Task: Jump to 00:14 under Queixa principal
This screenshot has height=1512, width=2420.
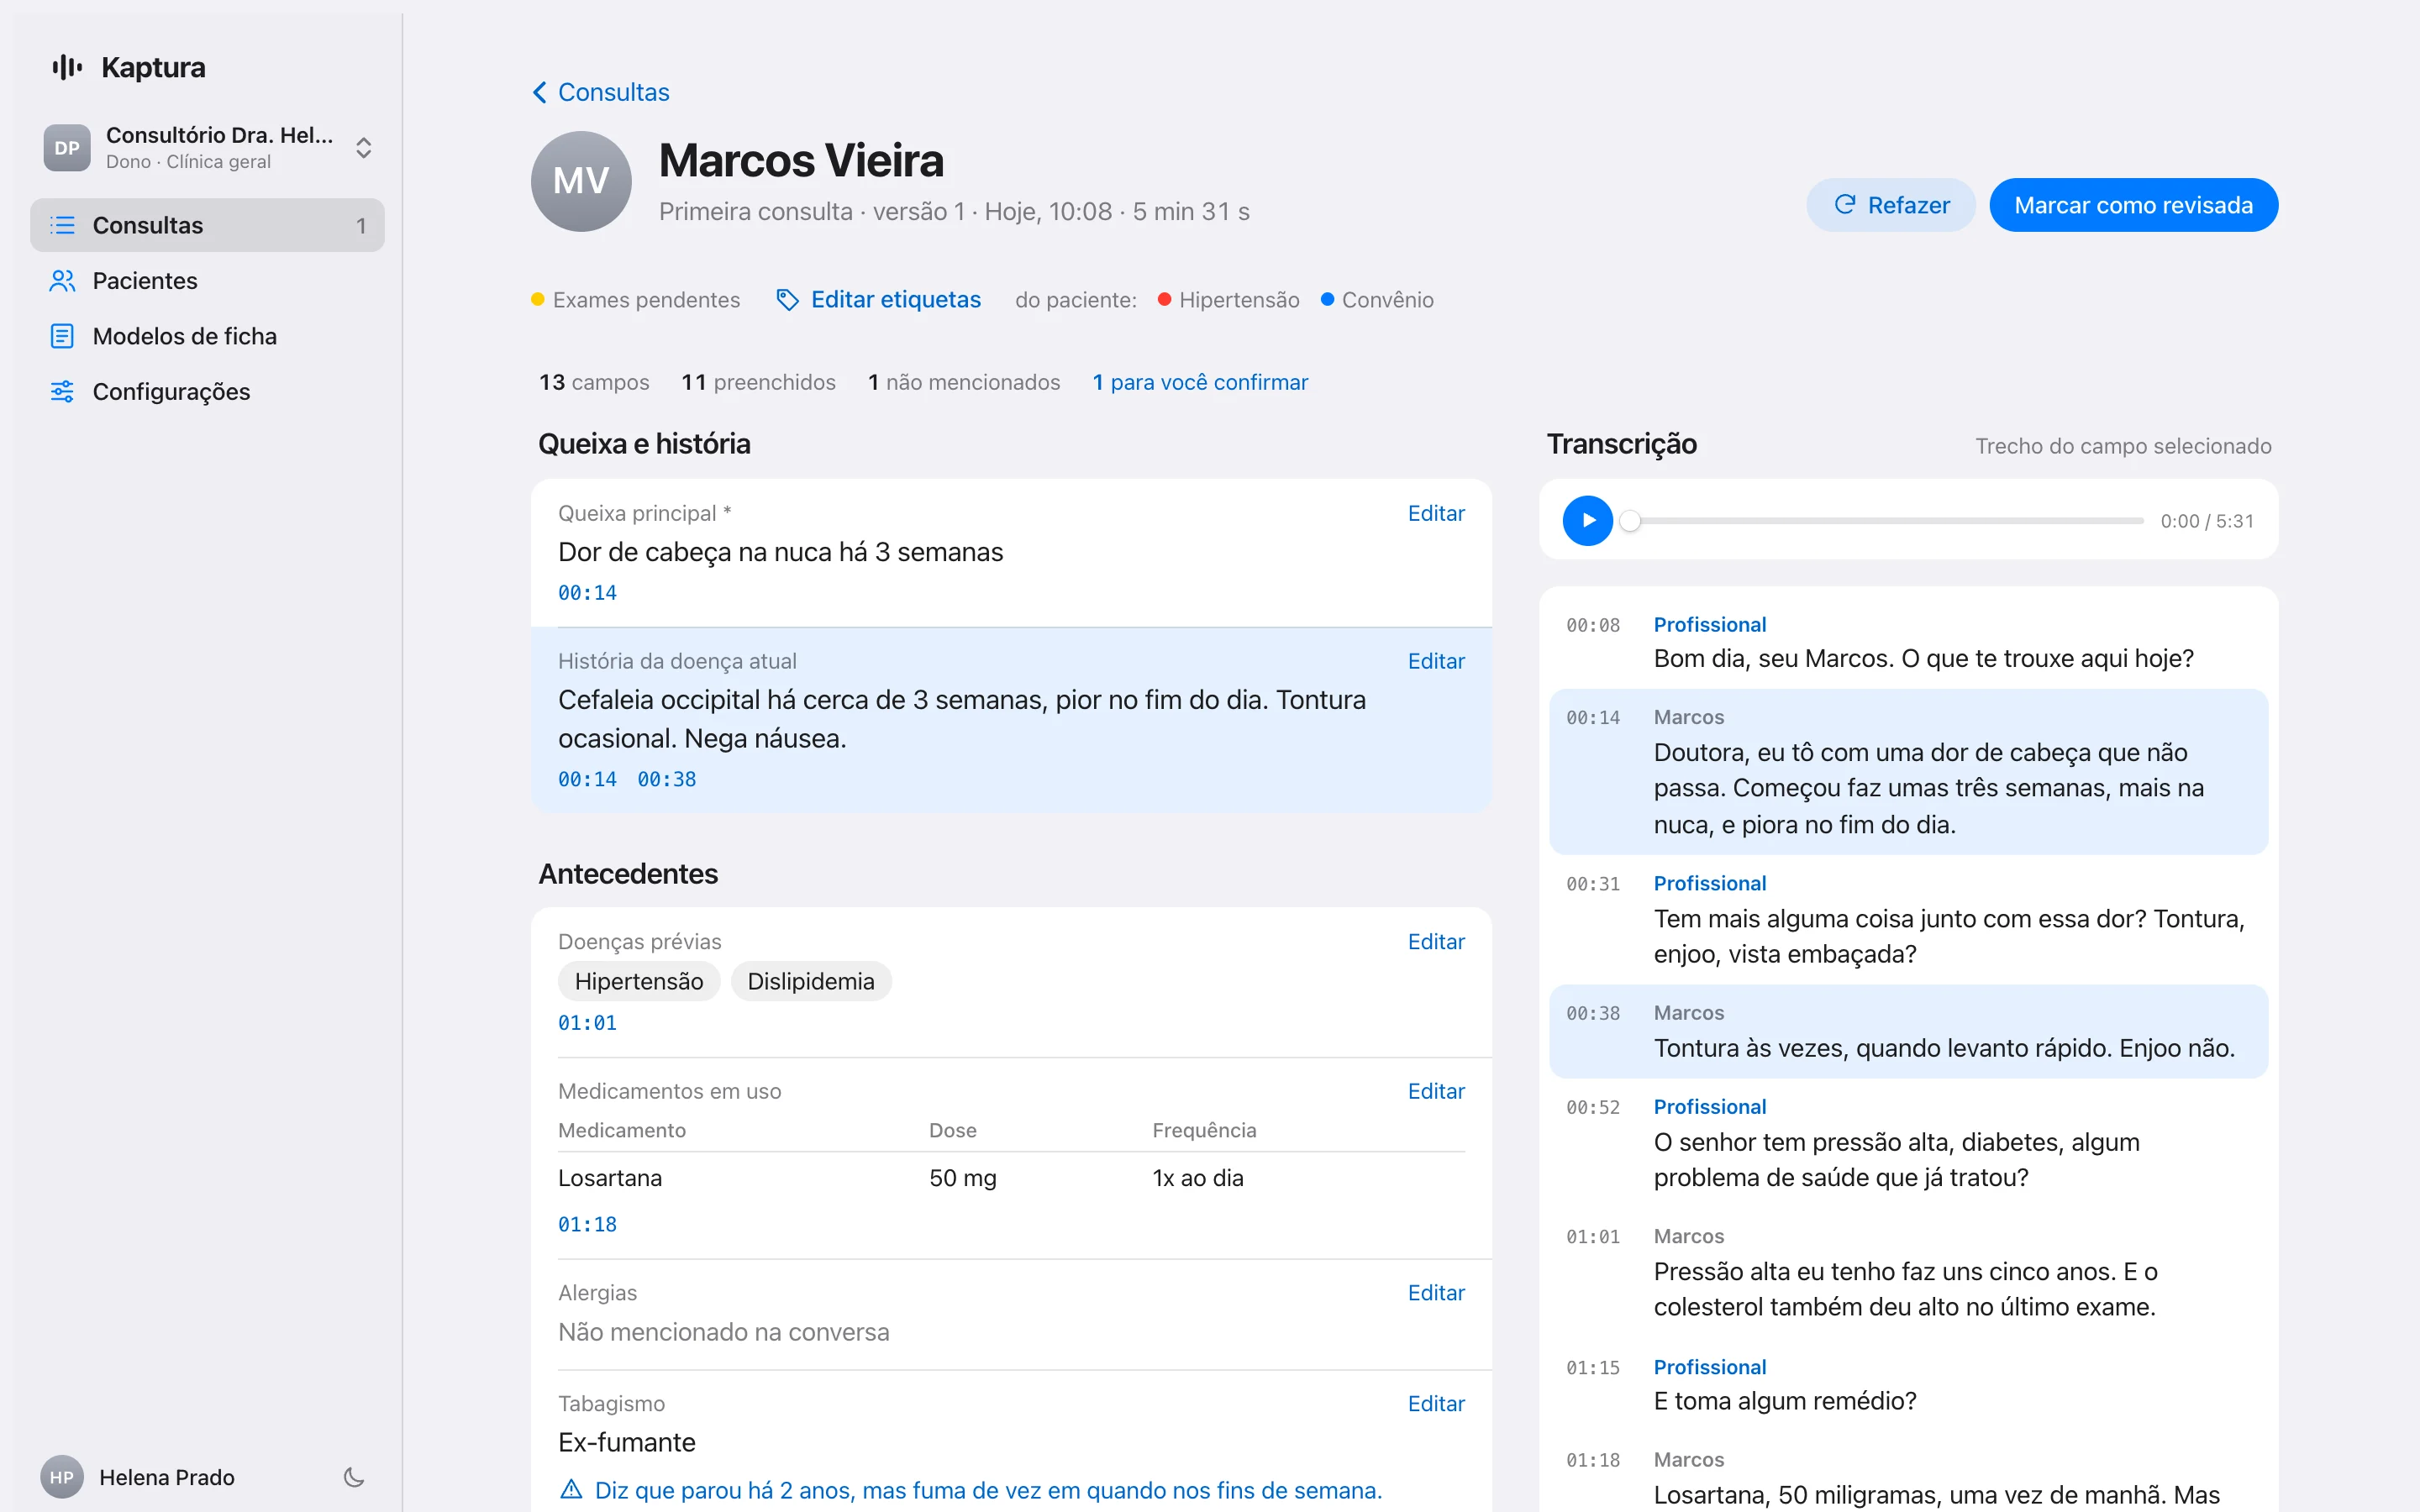Action: click(x=587, y=593)
